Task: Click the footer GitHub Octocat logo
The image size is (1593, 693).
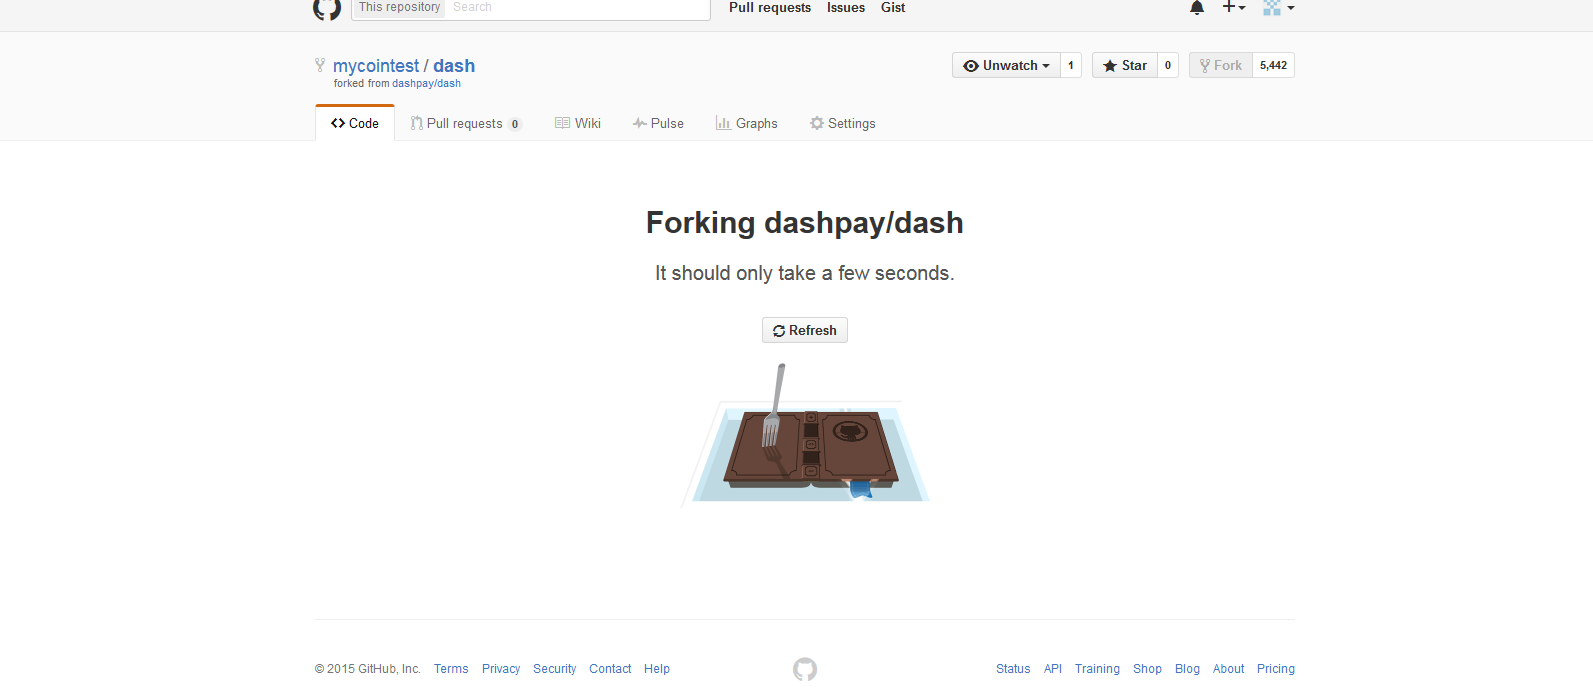Action: coord(805,669)
